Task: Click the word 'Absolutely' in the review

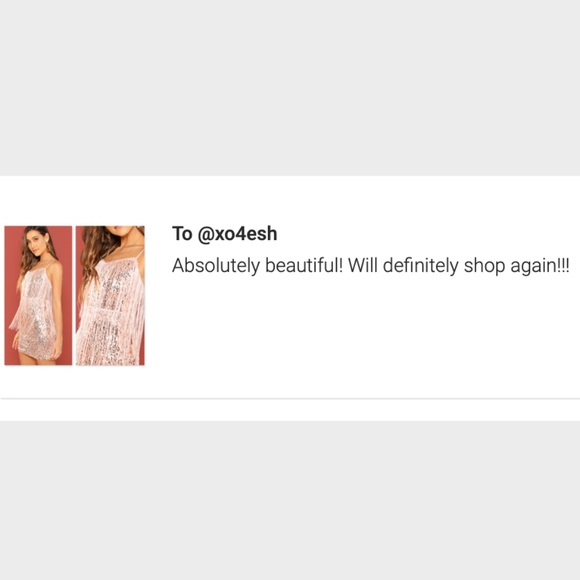Action: (x=216, y=266)
